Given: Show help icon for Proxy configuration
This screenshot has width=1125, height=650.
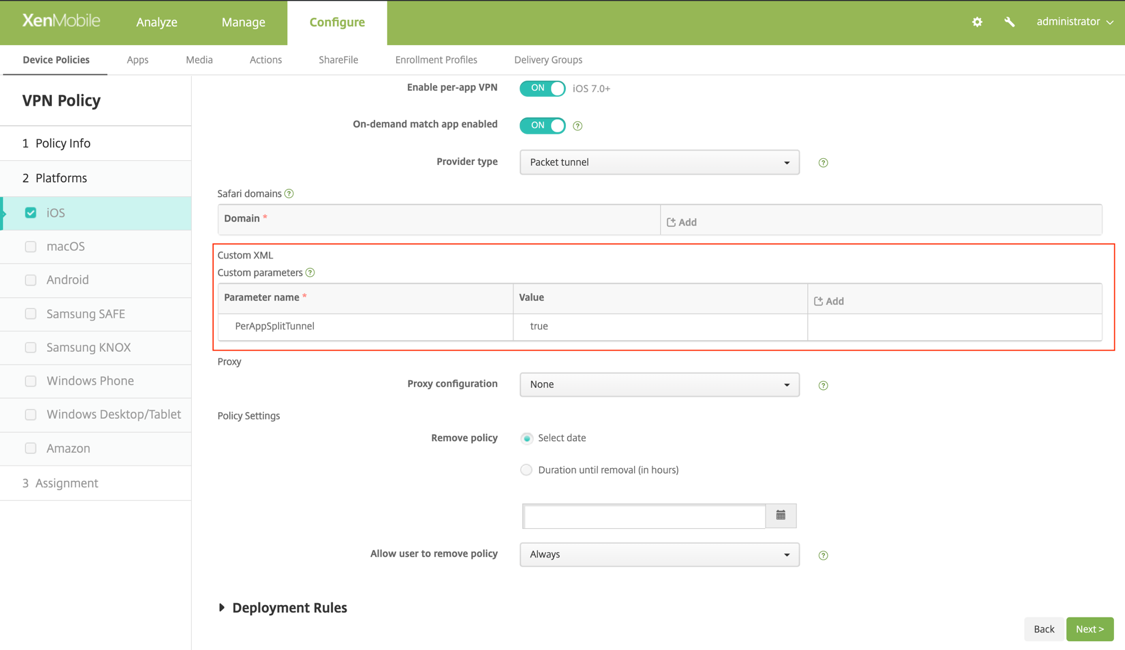Looking at the screenshot, I should (x=823, y=385).
